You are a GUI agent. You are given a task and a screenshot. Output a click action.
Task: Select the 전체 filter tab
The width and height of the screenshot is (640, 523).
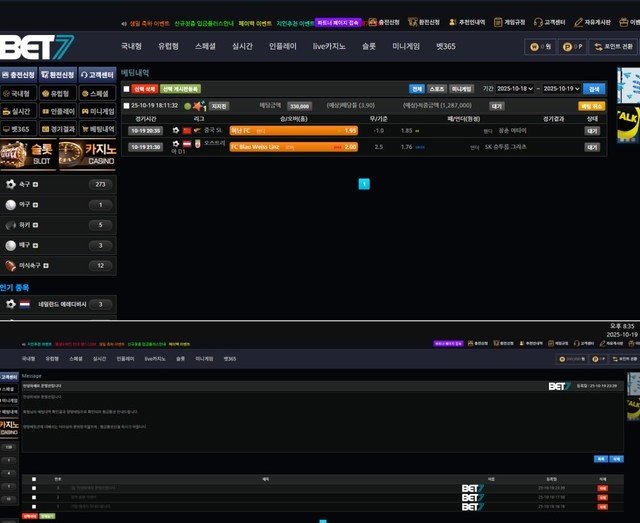pyautogui.click(x=417, y=89)
